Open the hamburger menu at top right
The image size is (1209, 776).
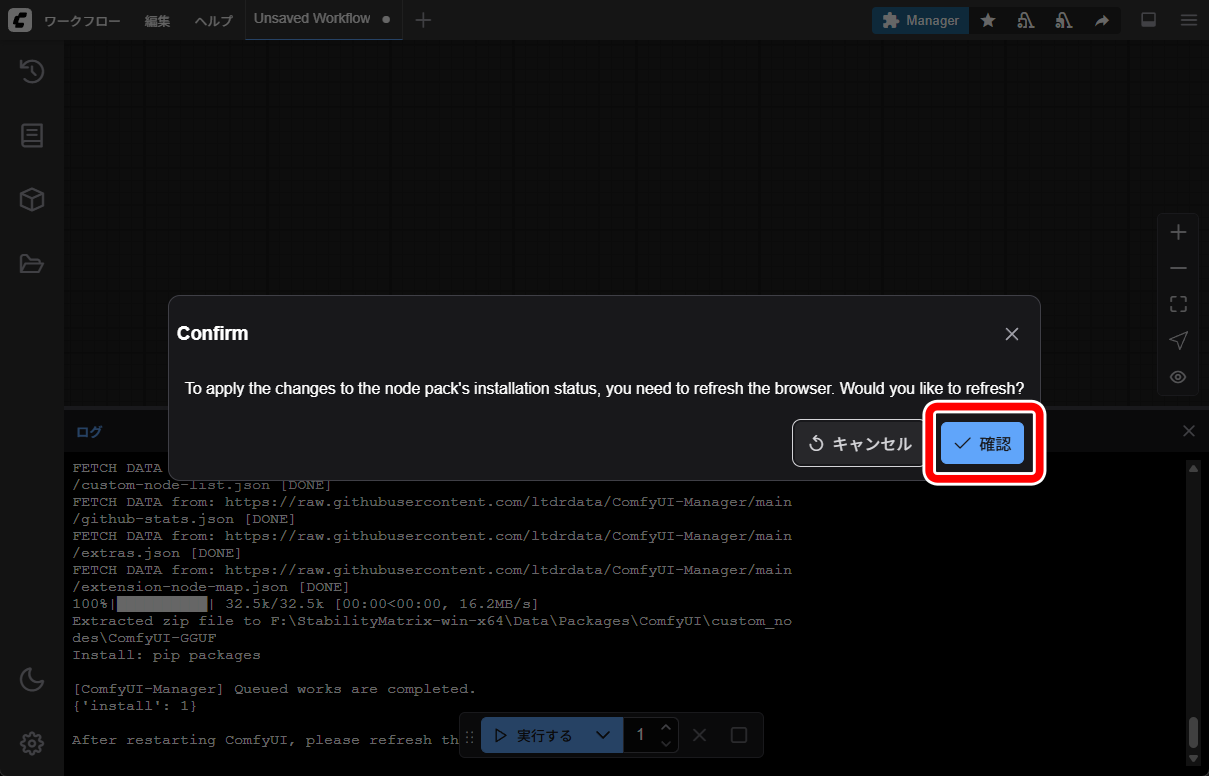tap(1189, 20)
